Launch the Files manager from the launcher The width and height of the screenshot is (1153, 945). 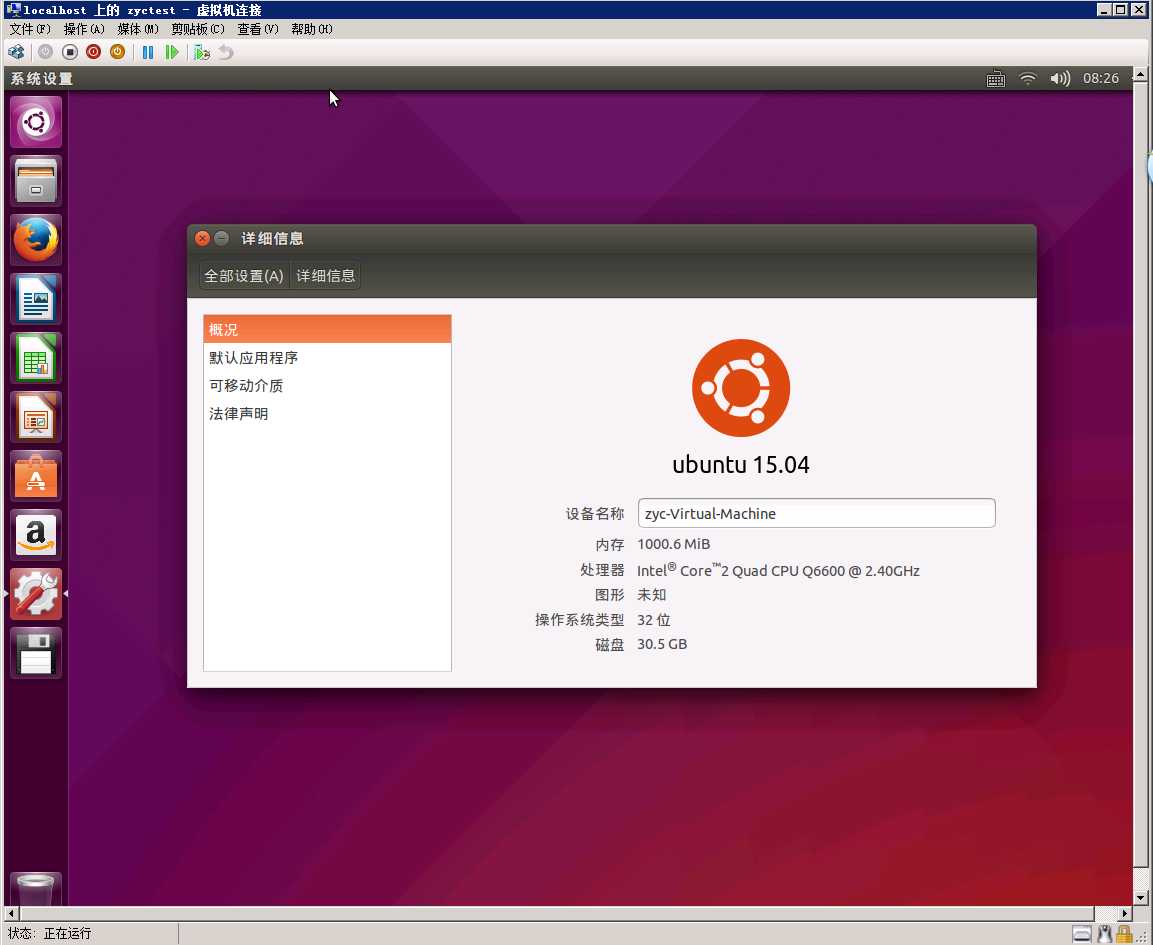point(36,181)
